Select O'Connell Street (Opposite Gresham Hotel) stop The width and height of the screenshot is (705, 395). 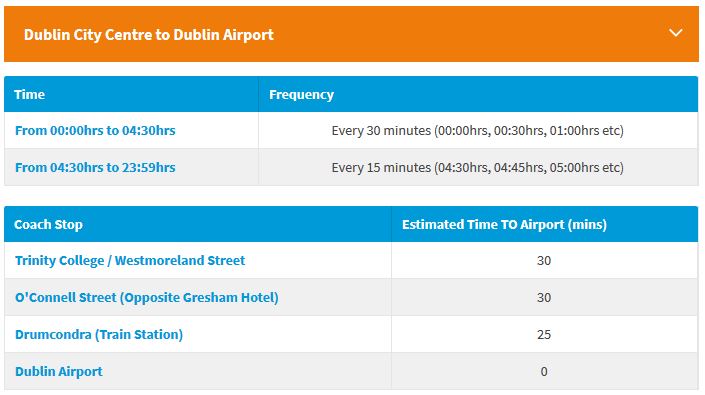tap(147, 297)
